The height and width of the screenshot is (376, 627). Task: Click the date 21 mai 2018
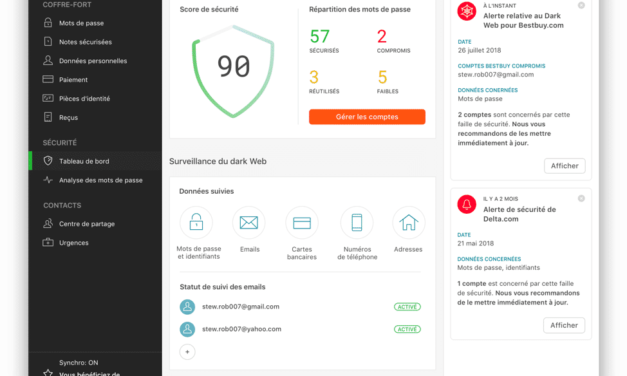click(475, 243)
